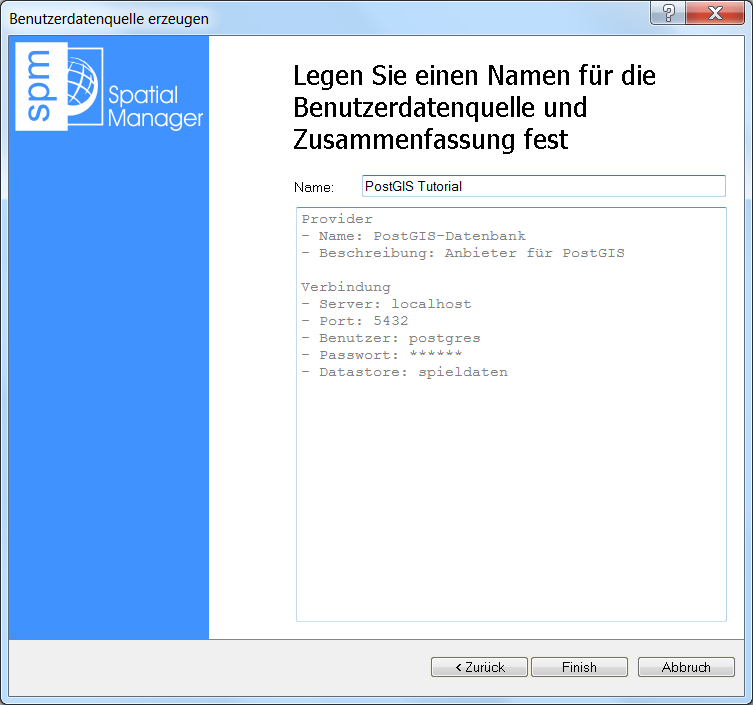Click the 'Verbindung' heading in the summary

coord(346,287)
